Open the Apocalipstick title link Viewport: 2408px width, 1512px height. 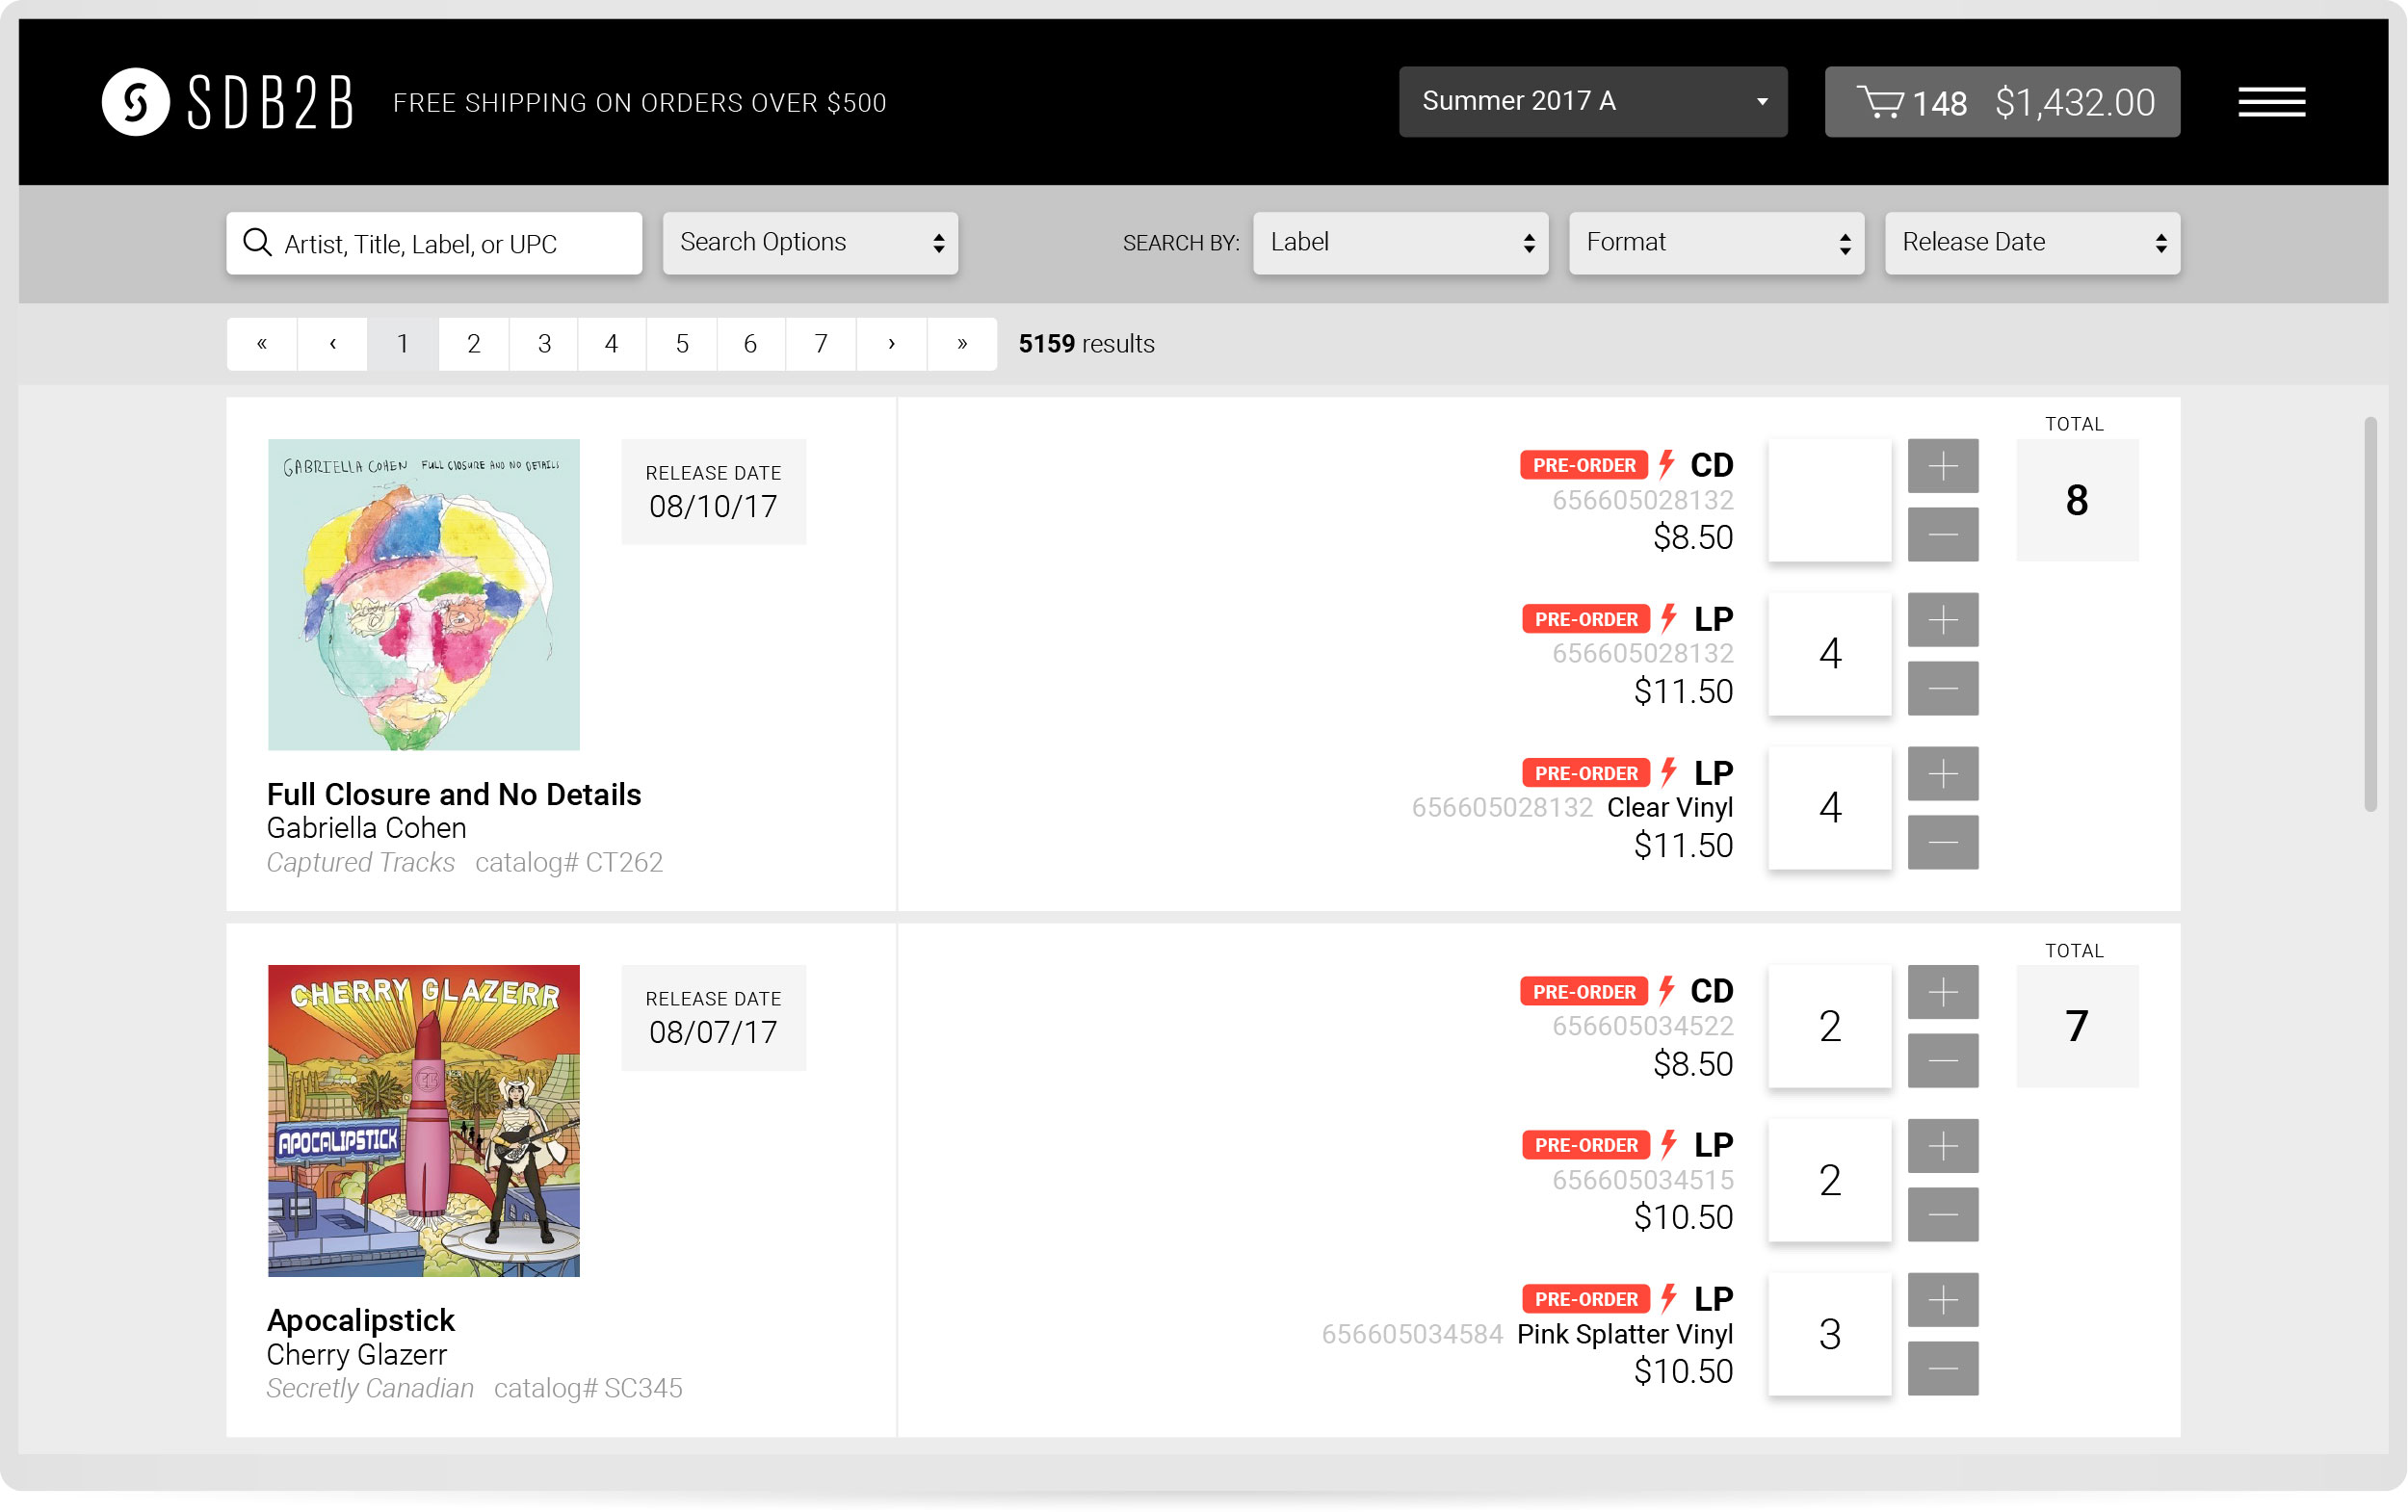click(361, 1320)
